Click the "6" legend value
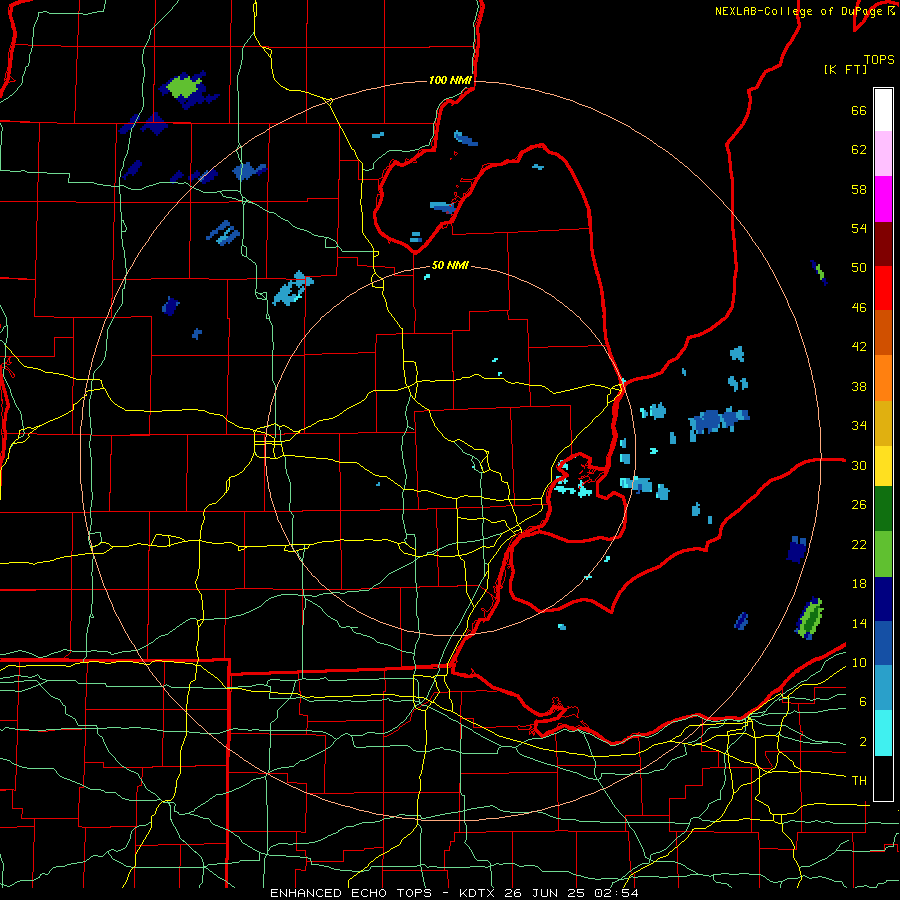Screen dimensions: 900x900 click(x=863, y=702)
